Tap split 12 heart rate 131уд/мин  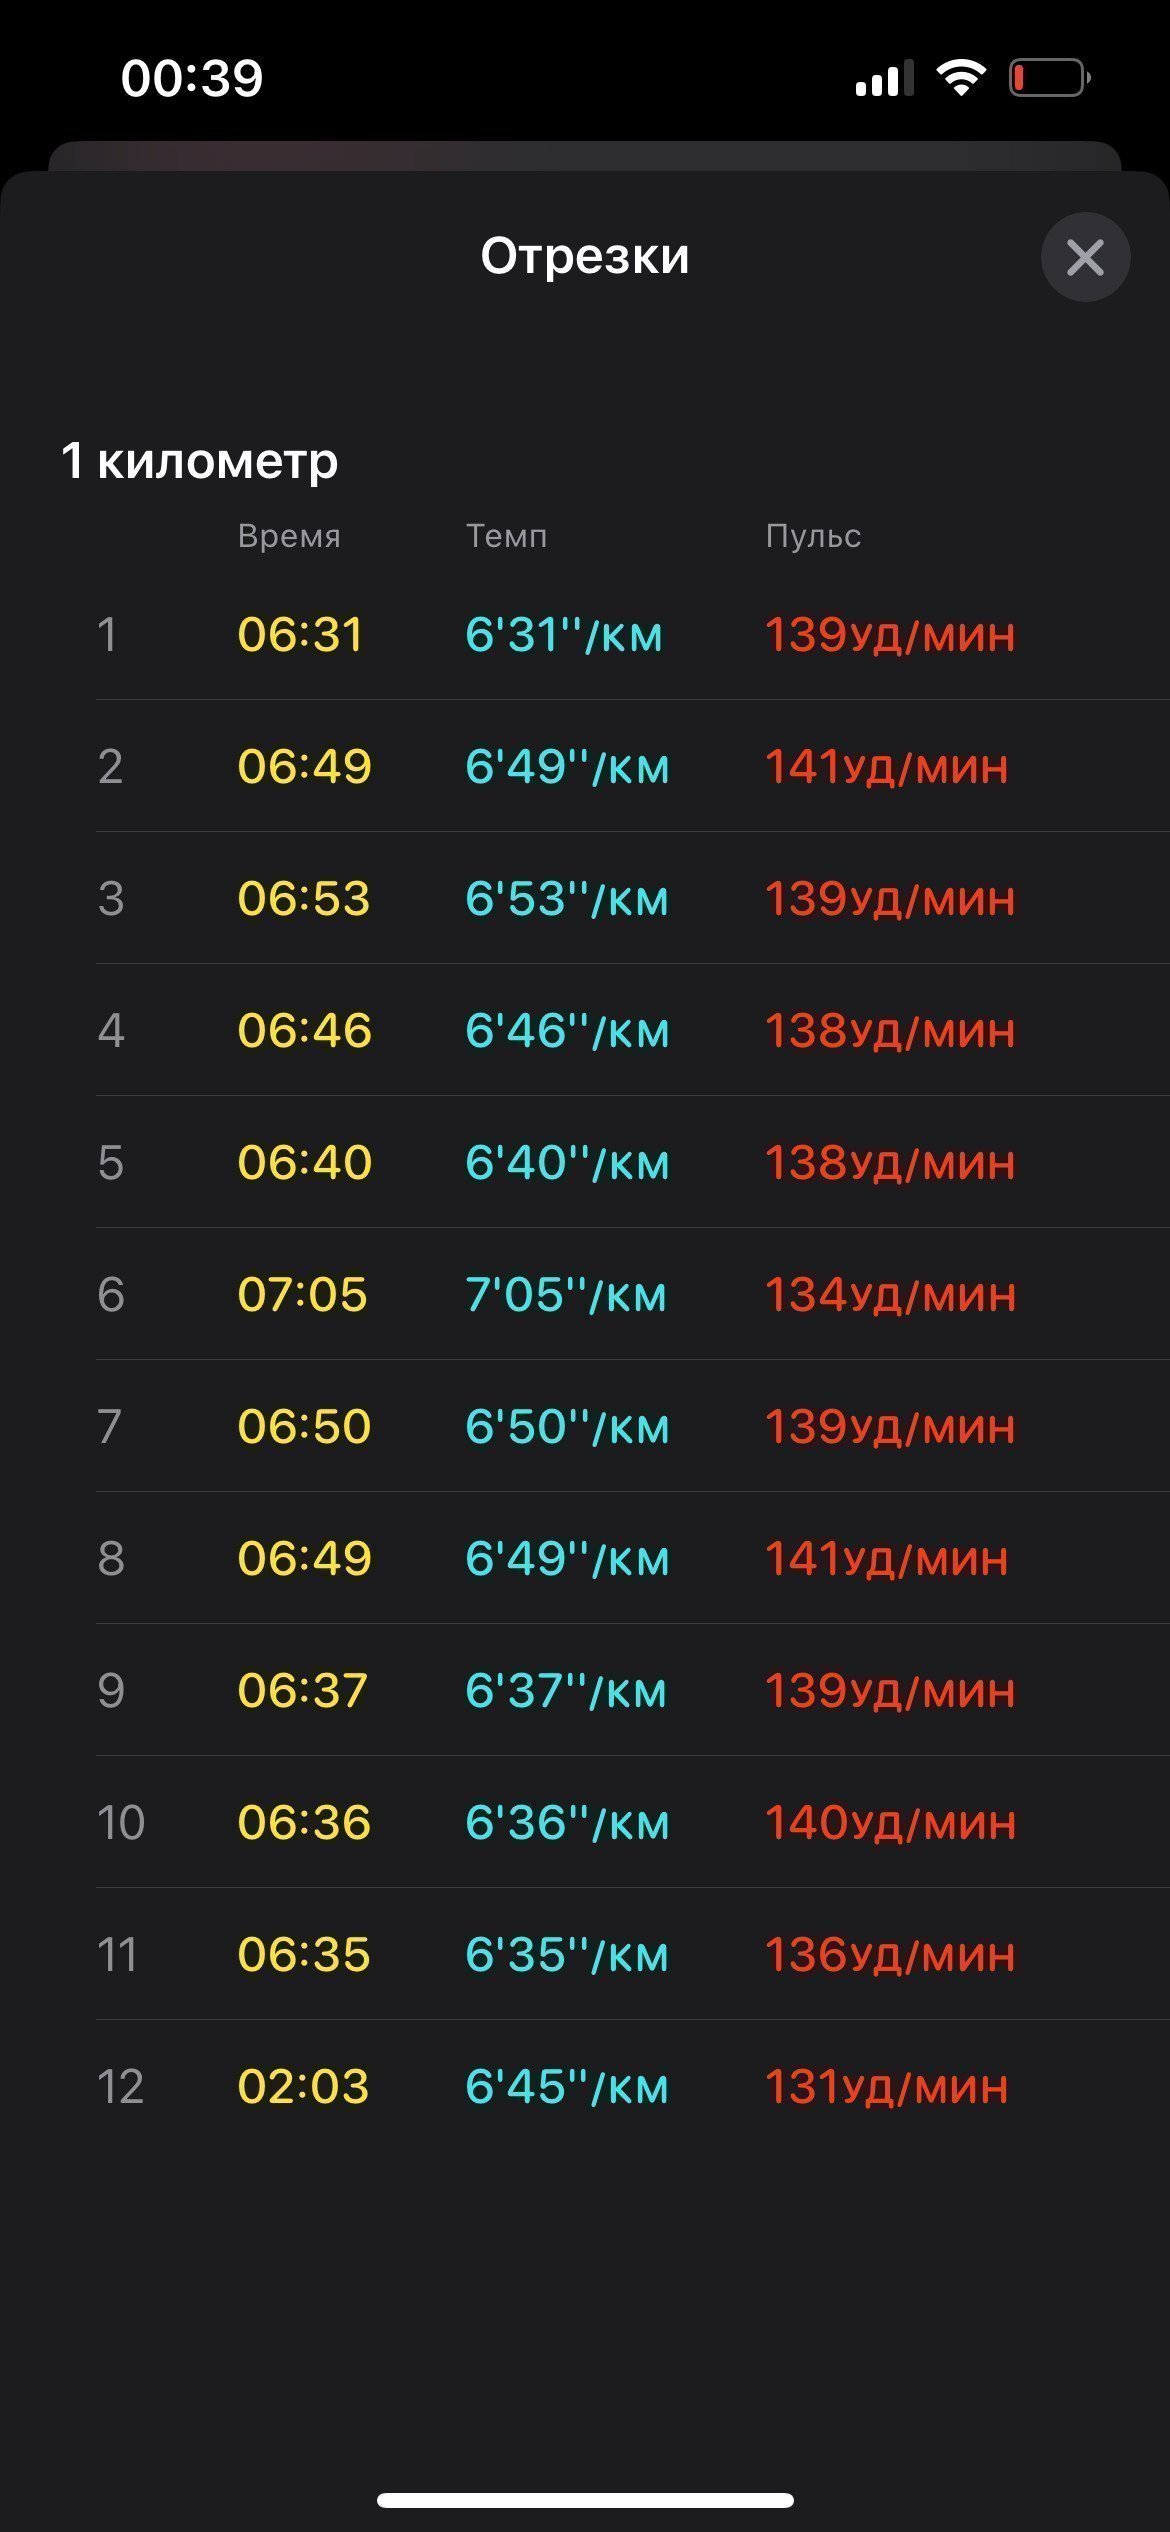point(887,2086)
